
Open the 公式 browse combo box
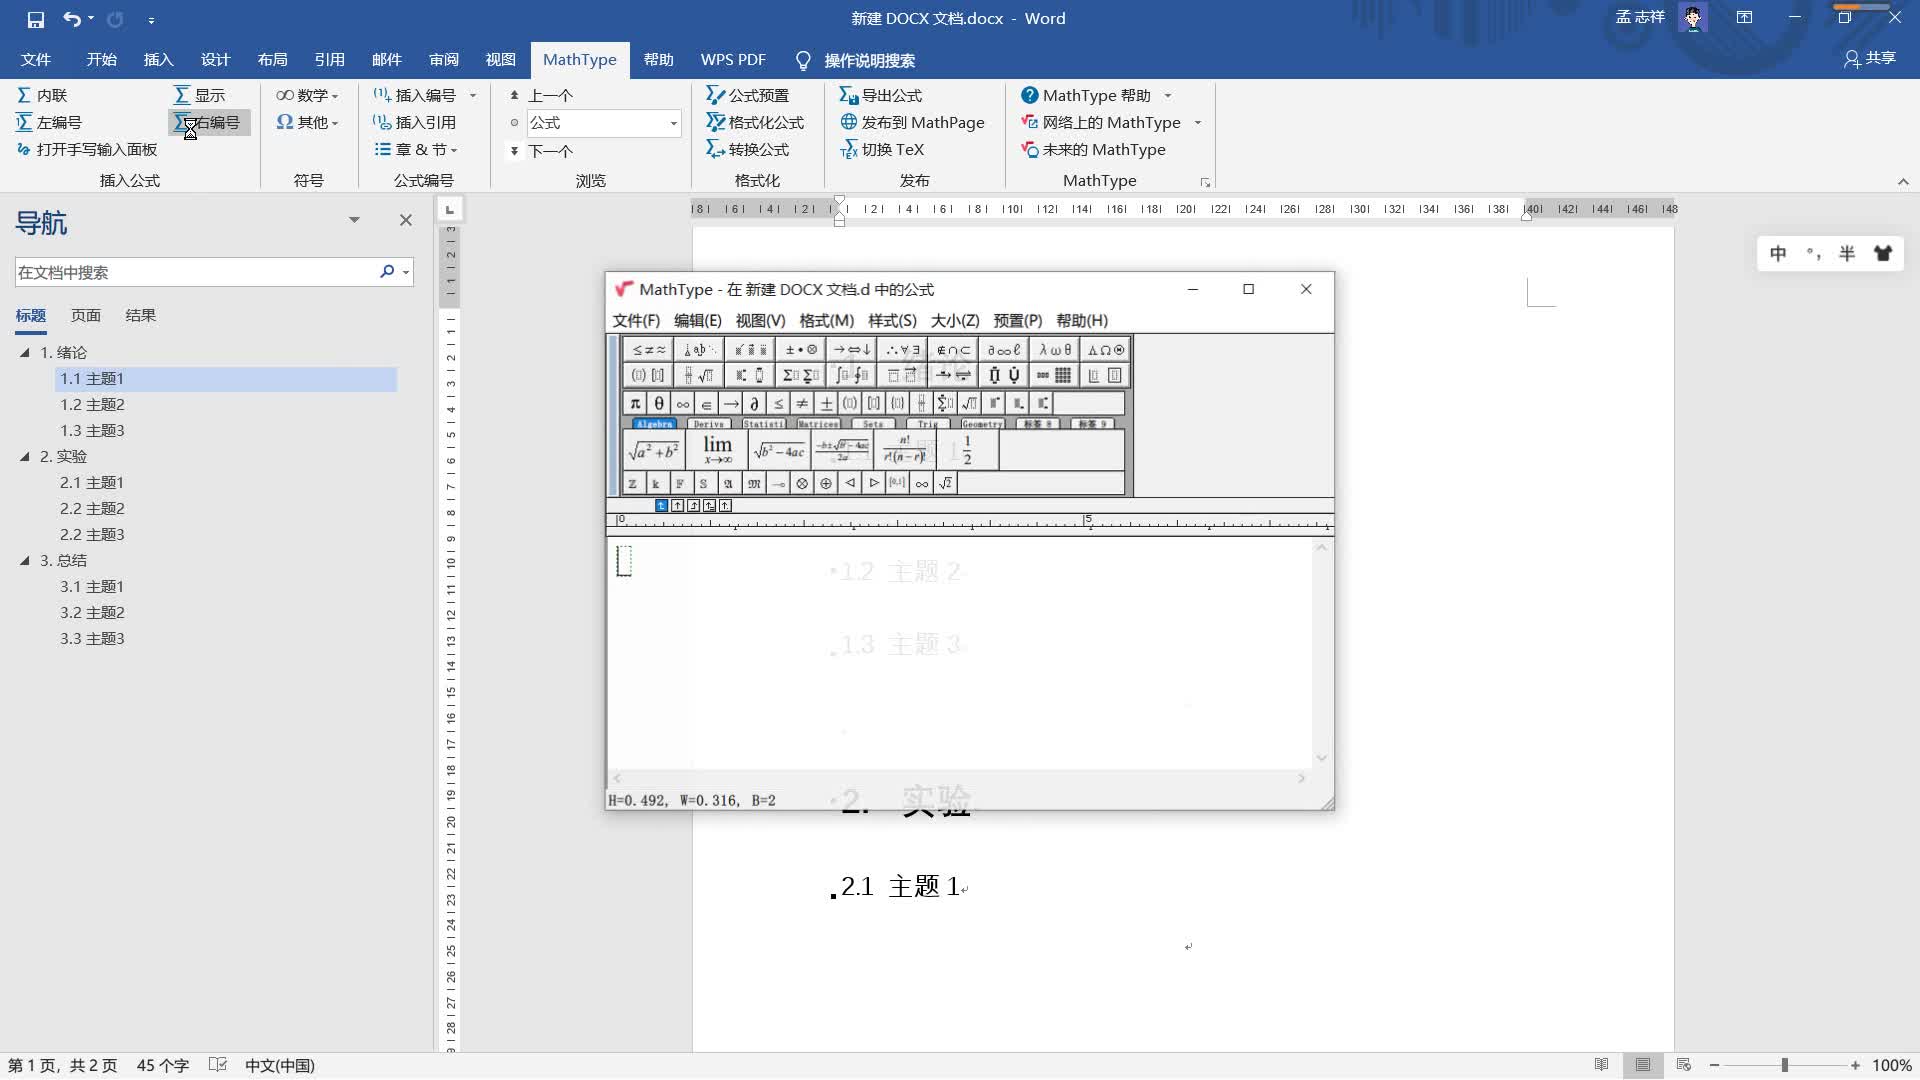click(x=673, y=123)
